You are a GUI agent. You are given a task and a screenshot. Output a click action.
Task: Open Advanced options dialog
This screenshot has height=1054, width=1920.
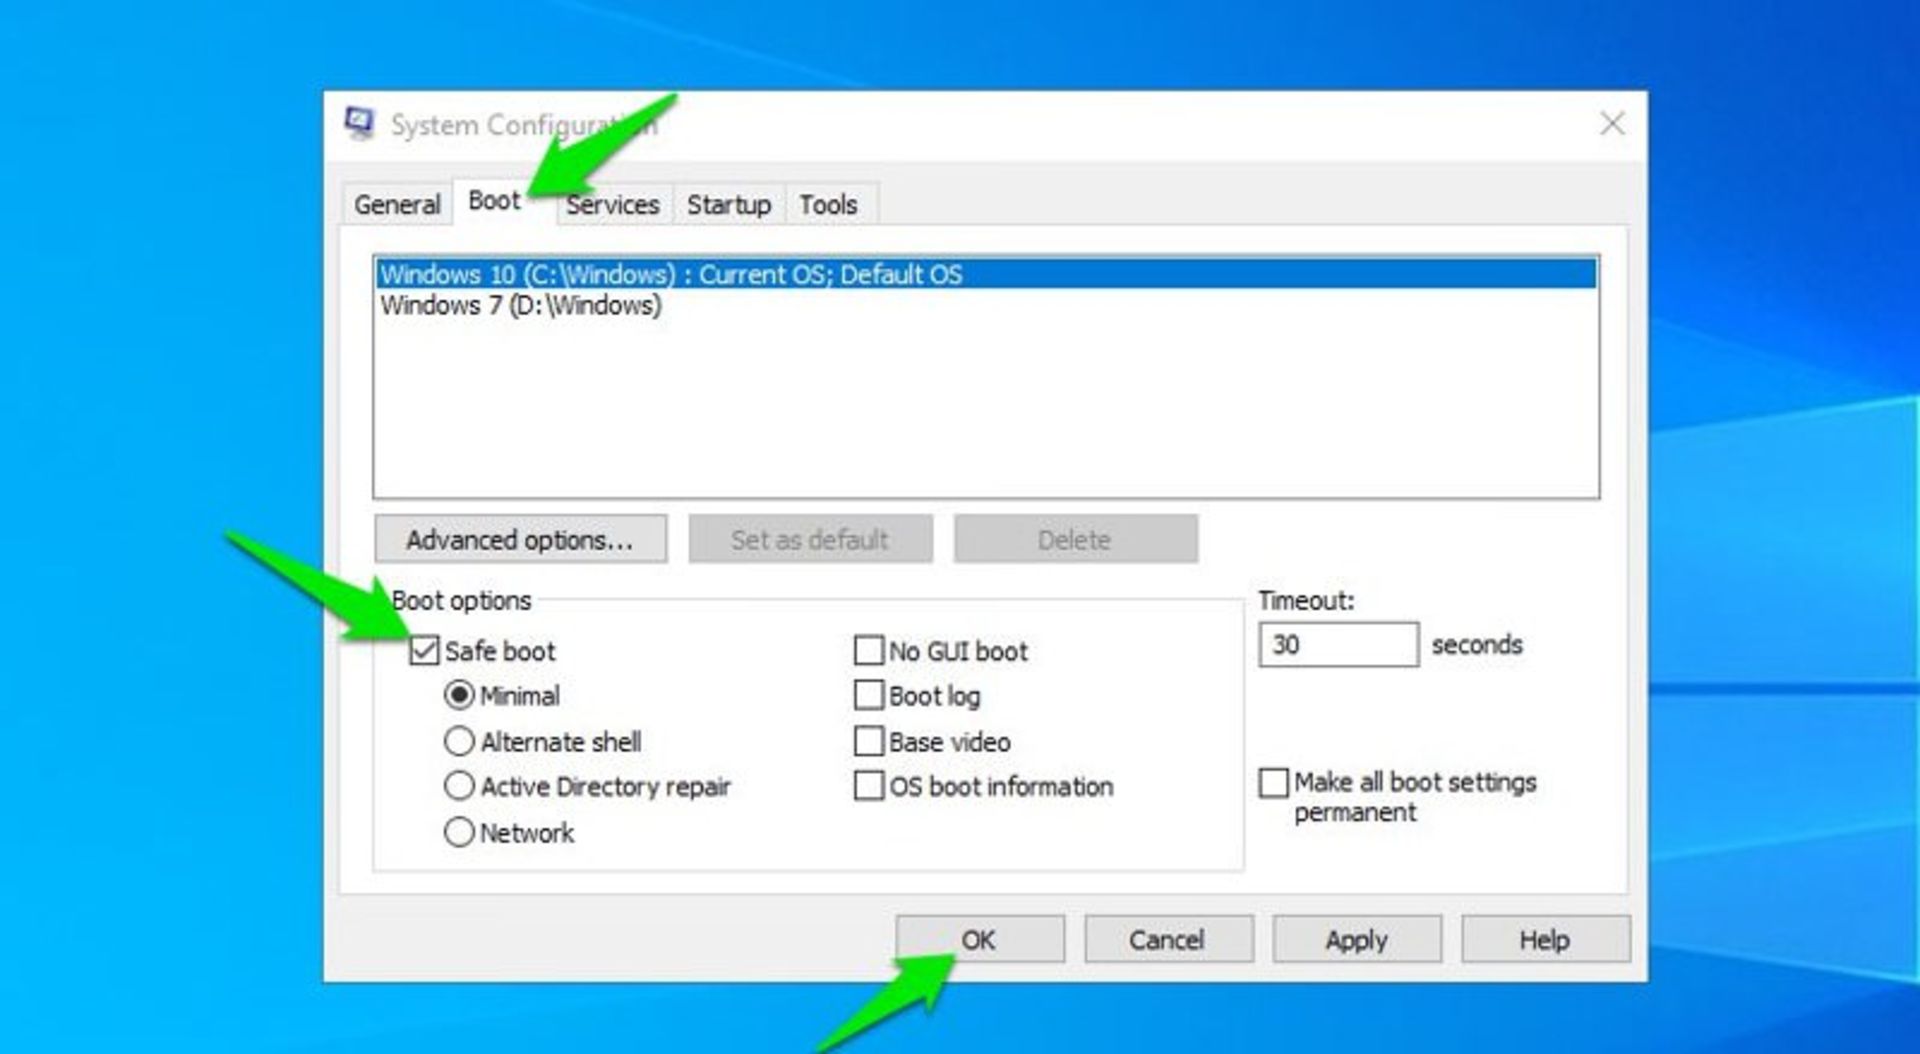tap(520, 540)
